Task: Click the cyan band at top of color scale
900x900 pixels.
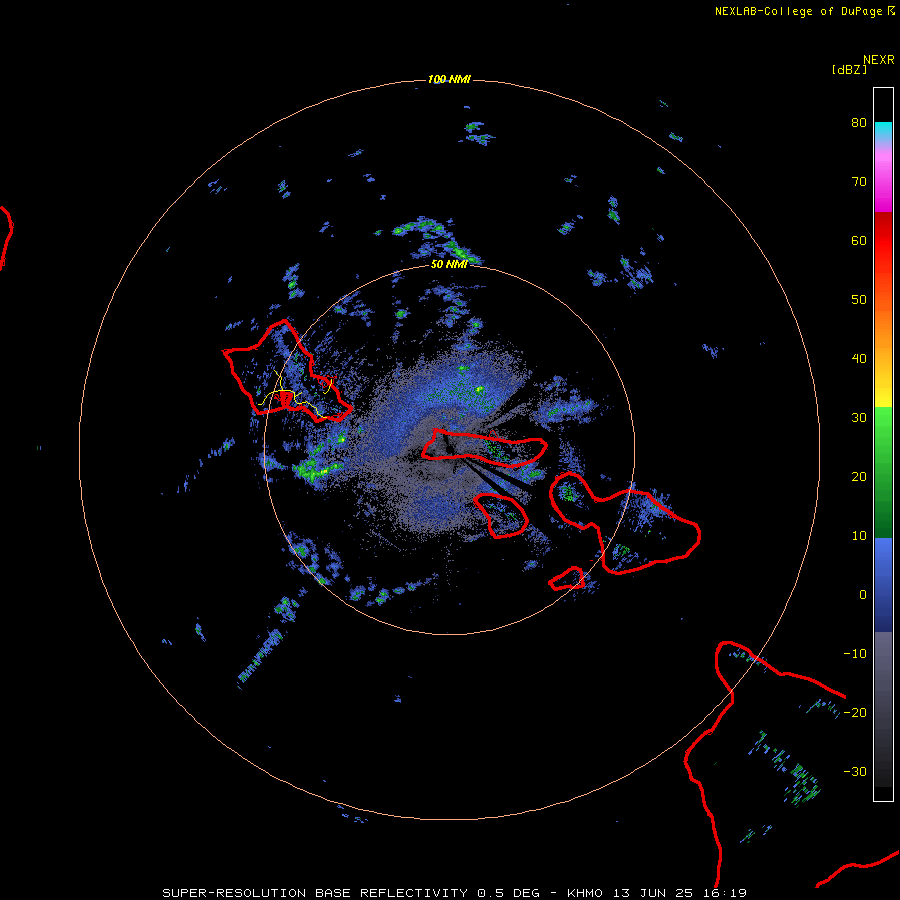Action: coord(883,130)
